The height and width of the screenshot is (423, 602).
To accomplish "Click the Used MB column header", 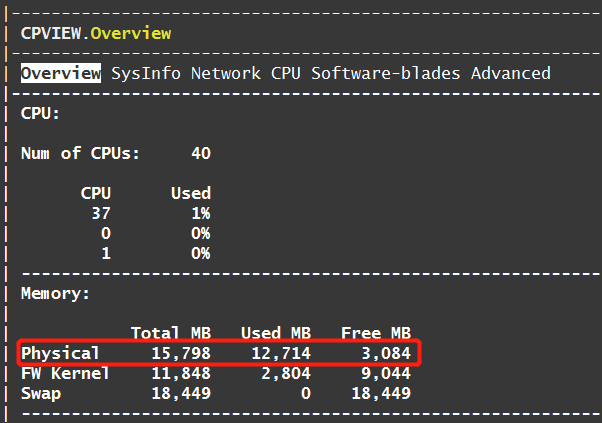I will (x=276, y=333).
